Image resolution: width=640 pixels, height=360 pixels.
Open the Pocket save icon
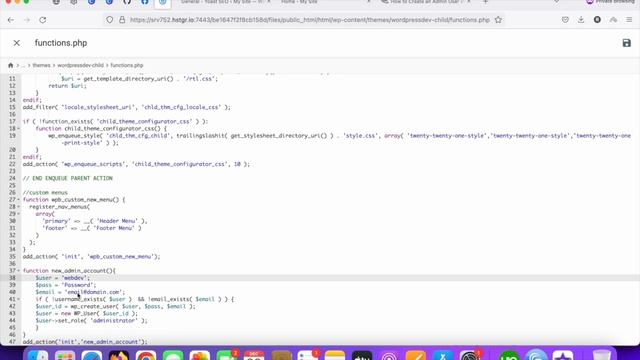click(x=565, y=20)
